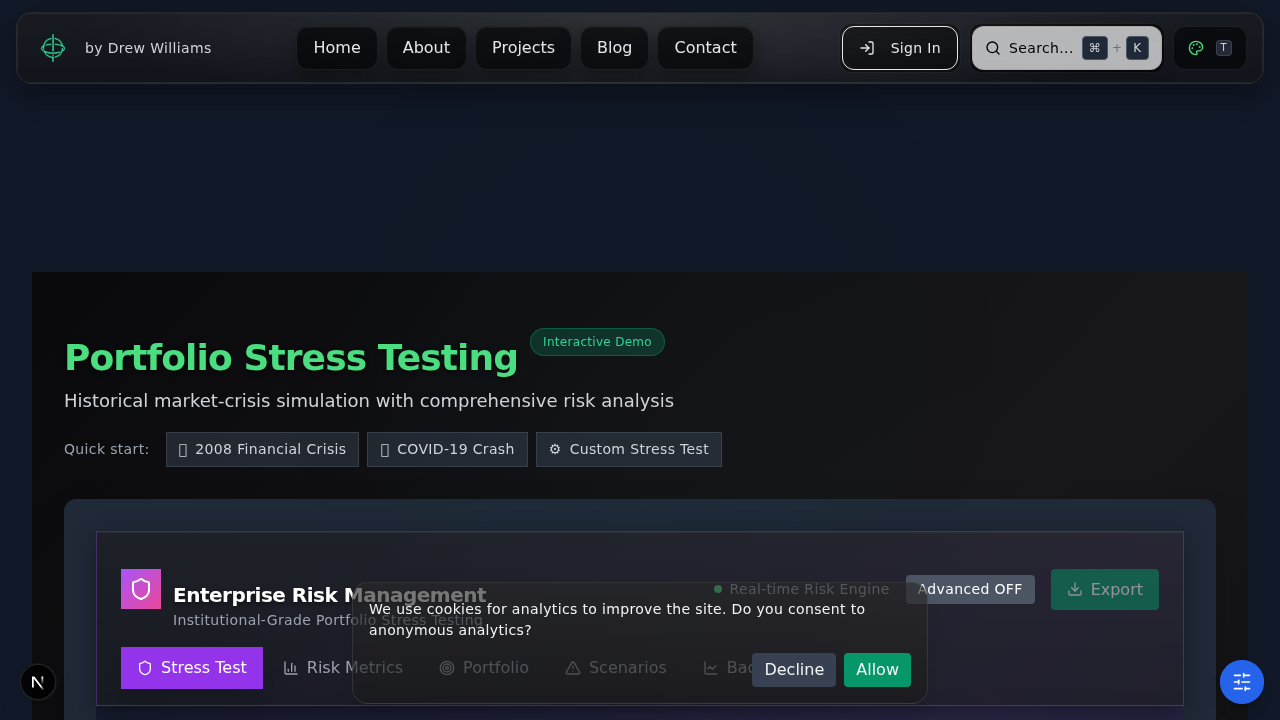Click the shield icon beside Enterprise Risk Management
Screen dimensions: 1280x720
141,588
